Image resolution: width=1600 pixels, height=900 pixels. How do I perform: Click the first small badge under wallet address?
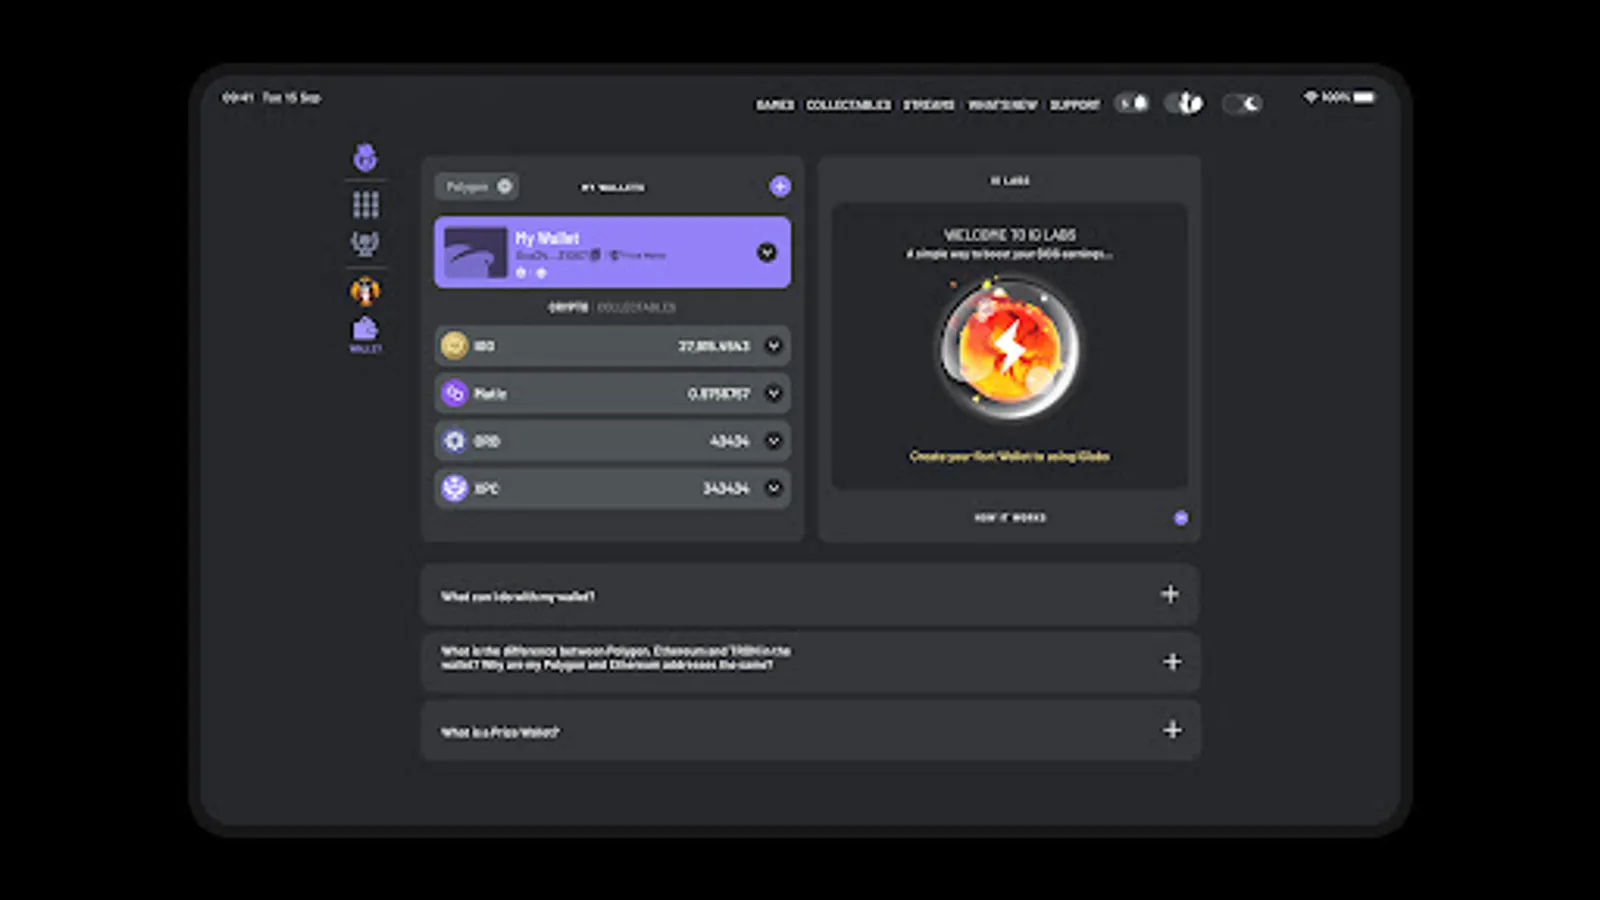520,273
